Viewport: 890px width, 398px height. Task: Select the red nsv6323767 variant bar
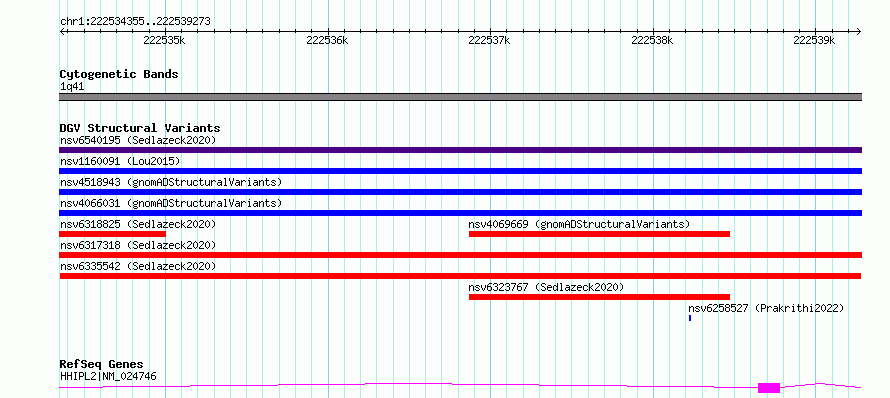(599, 297)
